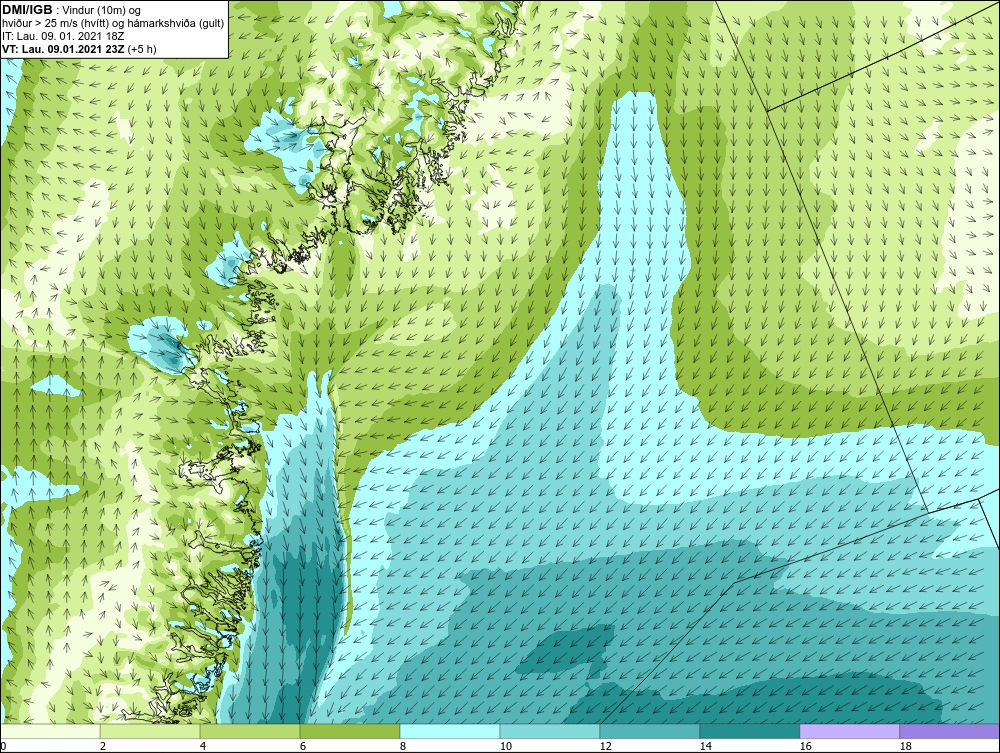Click the 'IT: Lau. 09. 01. 2021 18Z' line
This screenshot has height=753, width=1000.
[62, 36]
